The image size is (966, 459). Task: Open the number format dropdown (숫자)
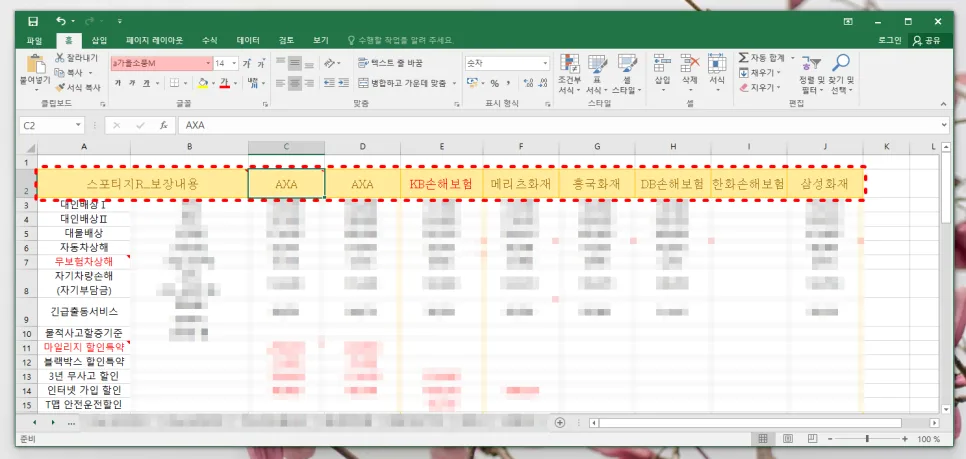(545, 63)
